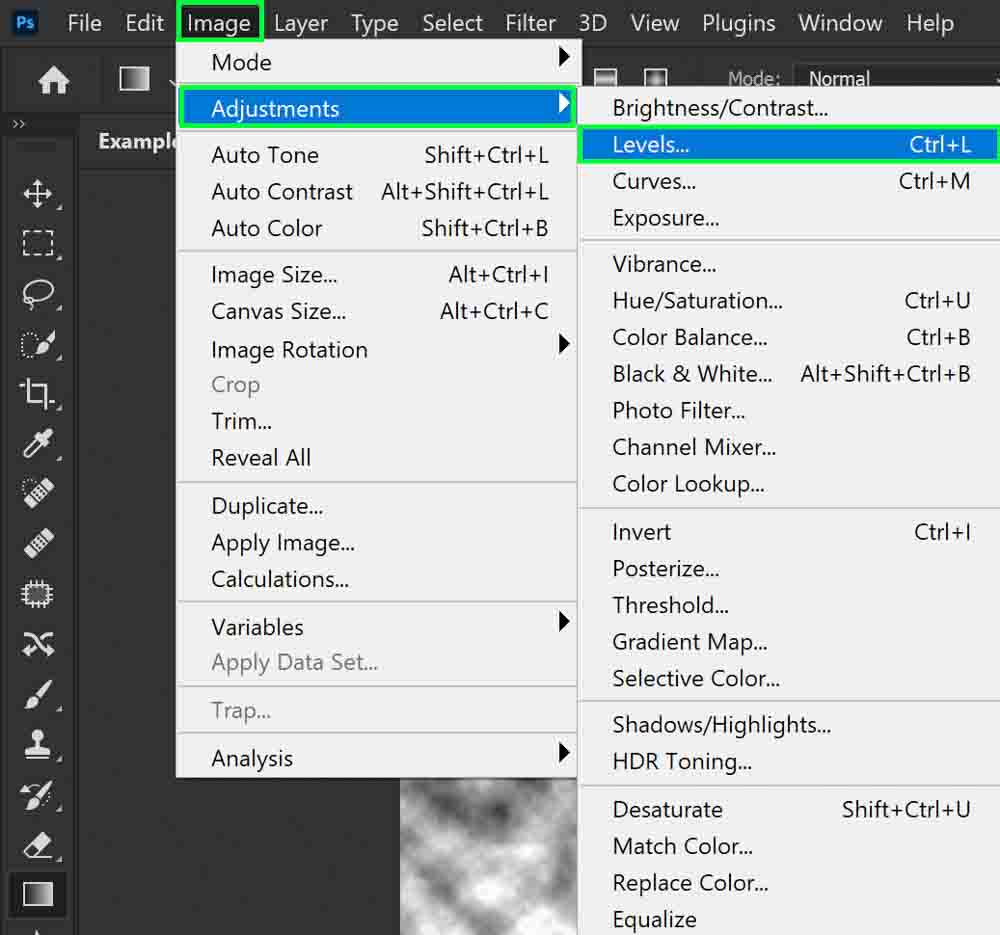Open the View menu
Screen dimensions: 1000x935
point(654,24)
